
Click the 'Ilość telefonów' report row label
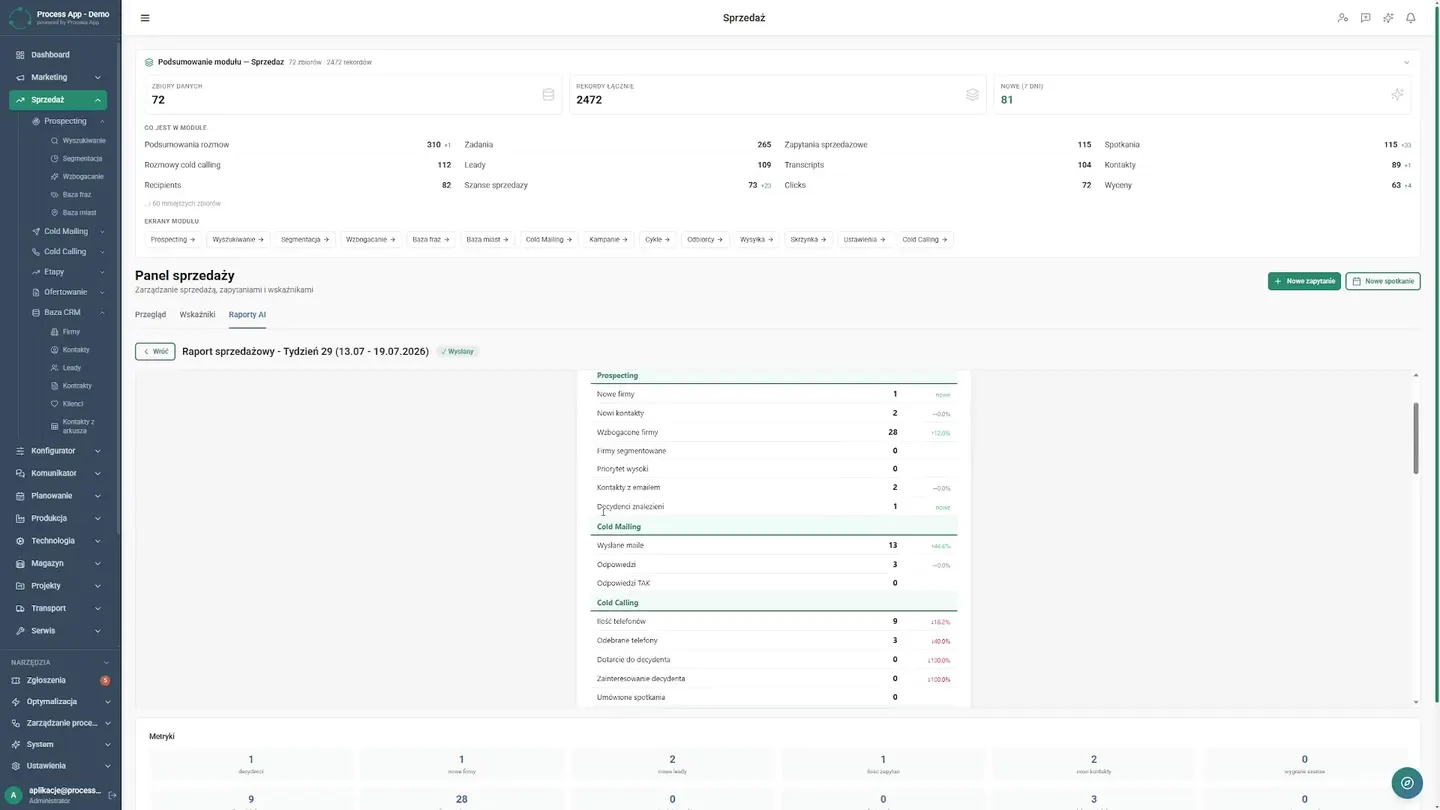click(621, 622)
